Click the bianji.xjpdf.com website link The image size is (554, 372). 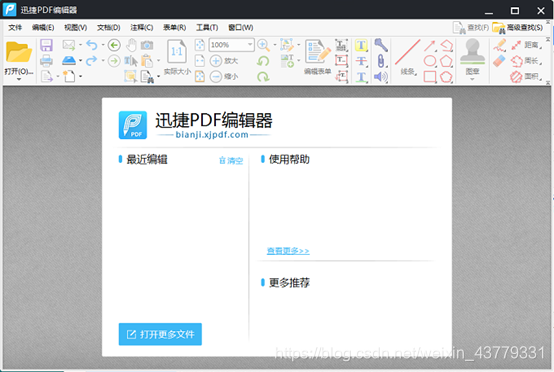pos(212,135)
